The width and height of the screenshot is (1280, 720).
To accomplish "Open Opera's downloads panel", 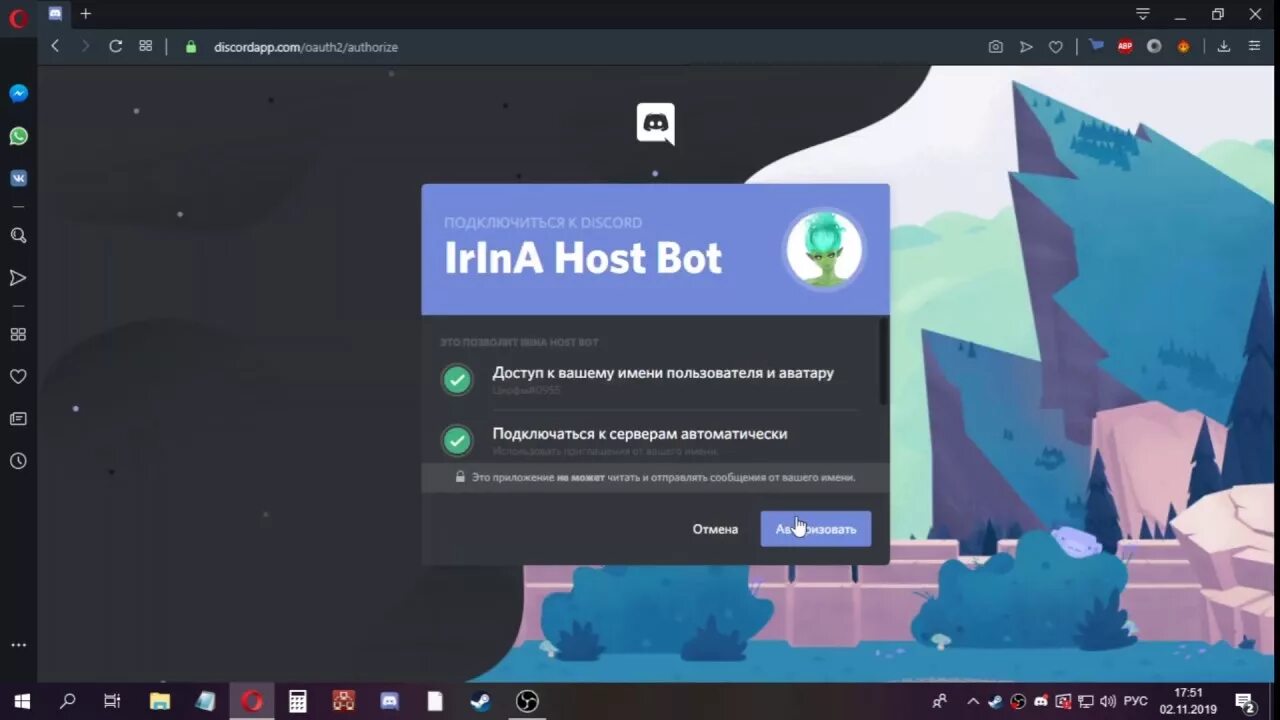I will tap(1223, 46).
